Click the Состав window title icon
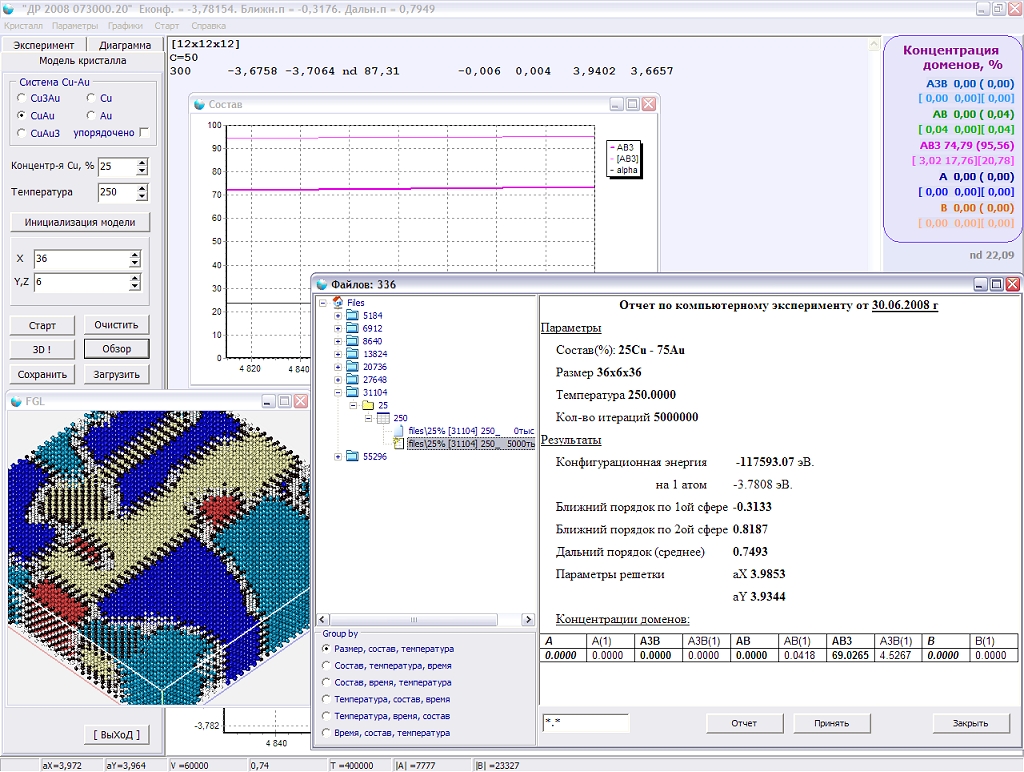The image size is (1024, 772). (x=200, y=104)
